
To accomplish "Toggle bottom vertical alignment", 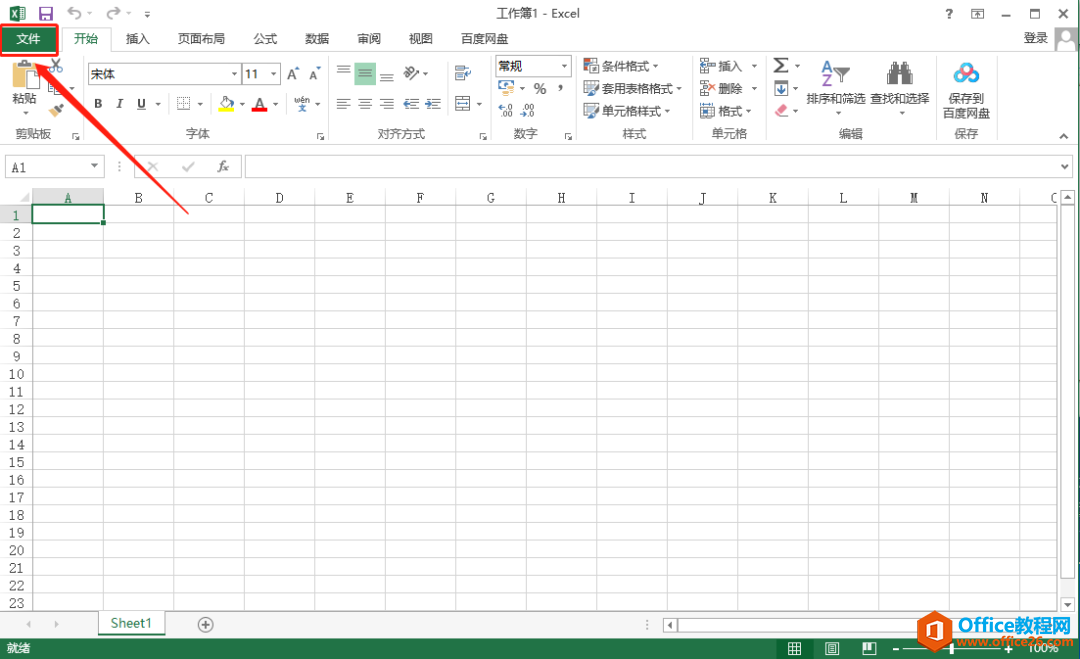I will pos(387,74).
